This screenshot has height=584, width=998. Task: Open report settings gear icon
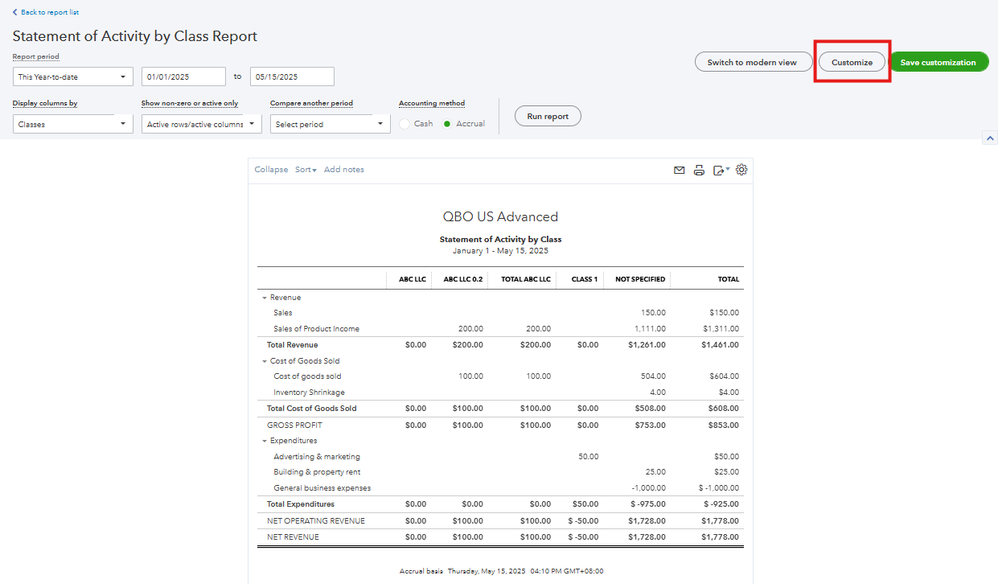742,170
